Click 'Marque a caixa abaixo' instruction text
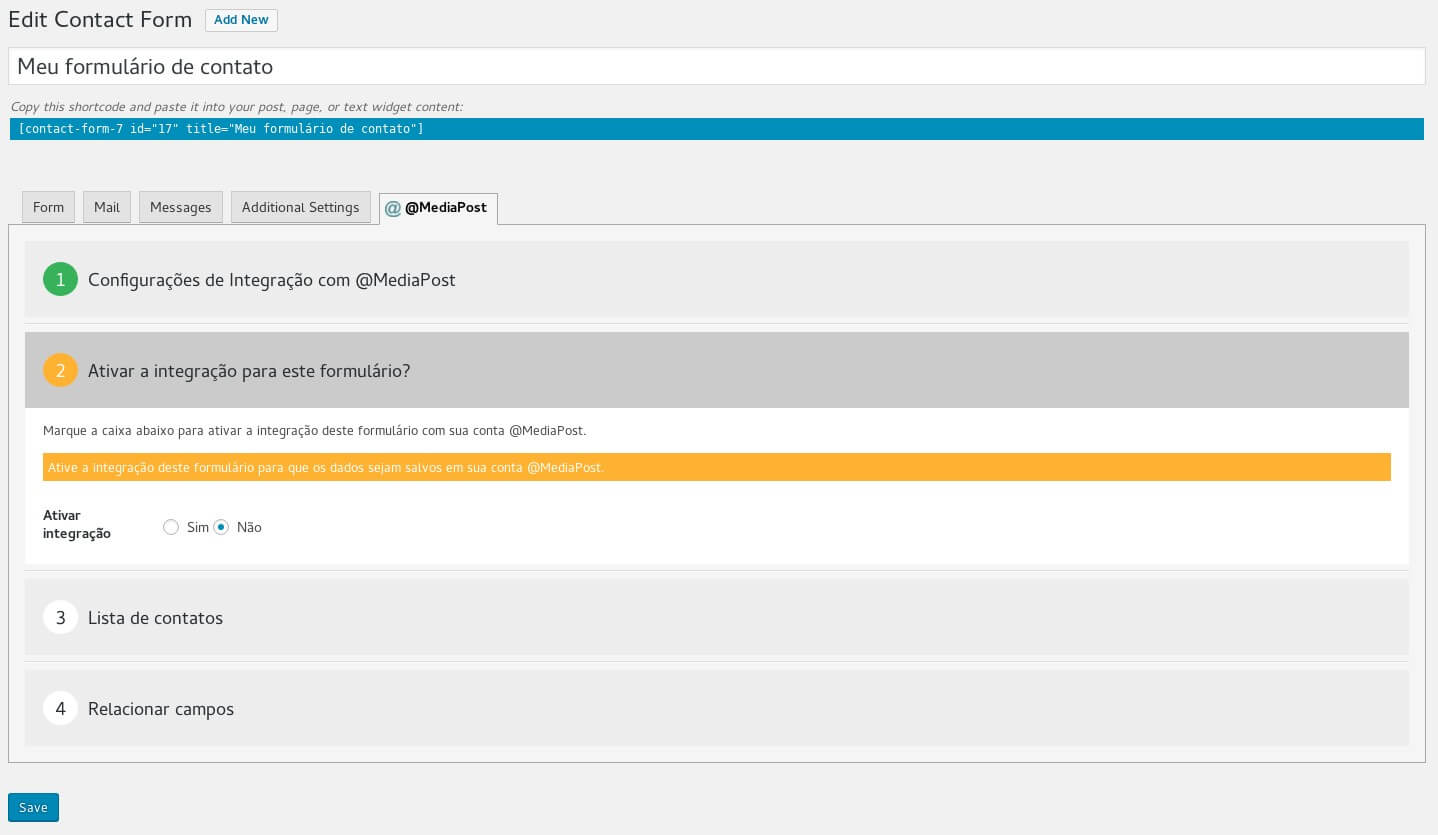The image size is (1438, 835). [x=314, y=431]
